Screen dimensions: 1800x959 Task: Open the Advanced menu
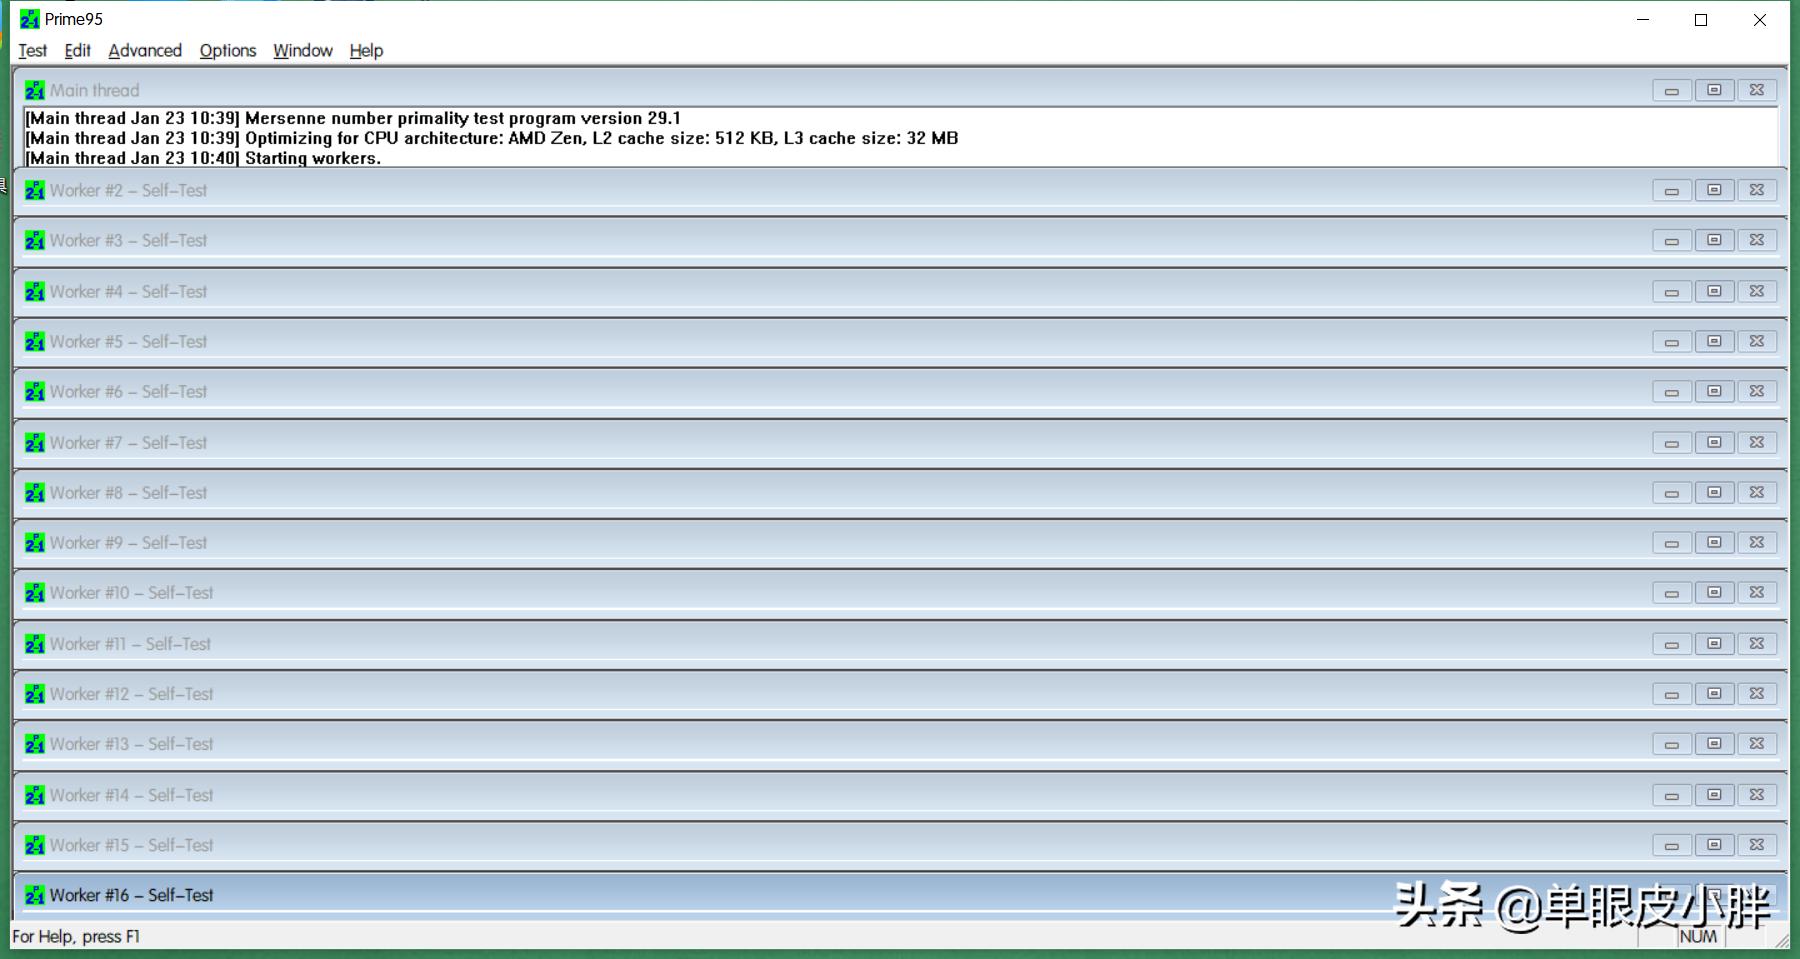tap(145, 51)
